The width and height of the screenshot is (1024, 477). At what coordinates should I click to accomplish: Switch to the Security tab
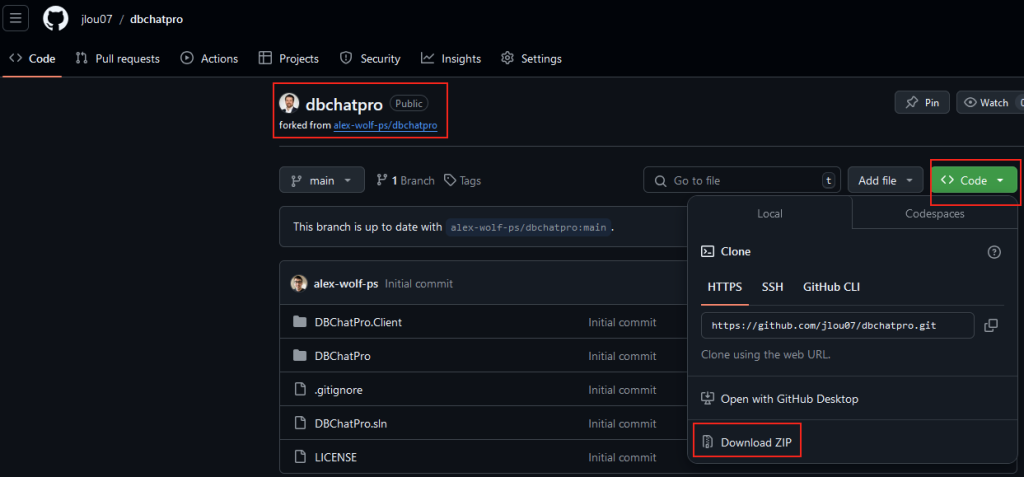click(370, 59)
